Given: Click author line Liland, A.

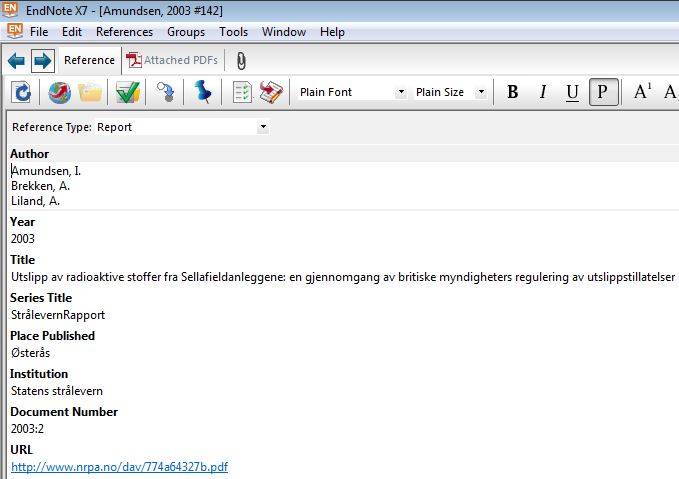Looking at the screenshot, I should [x=36, y=201].
